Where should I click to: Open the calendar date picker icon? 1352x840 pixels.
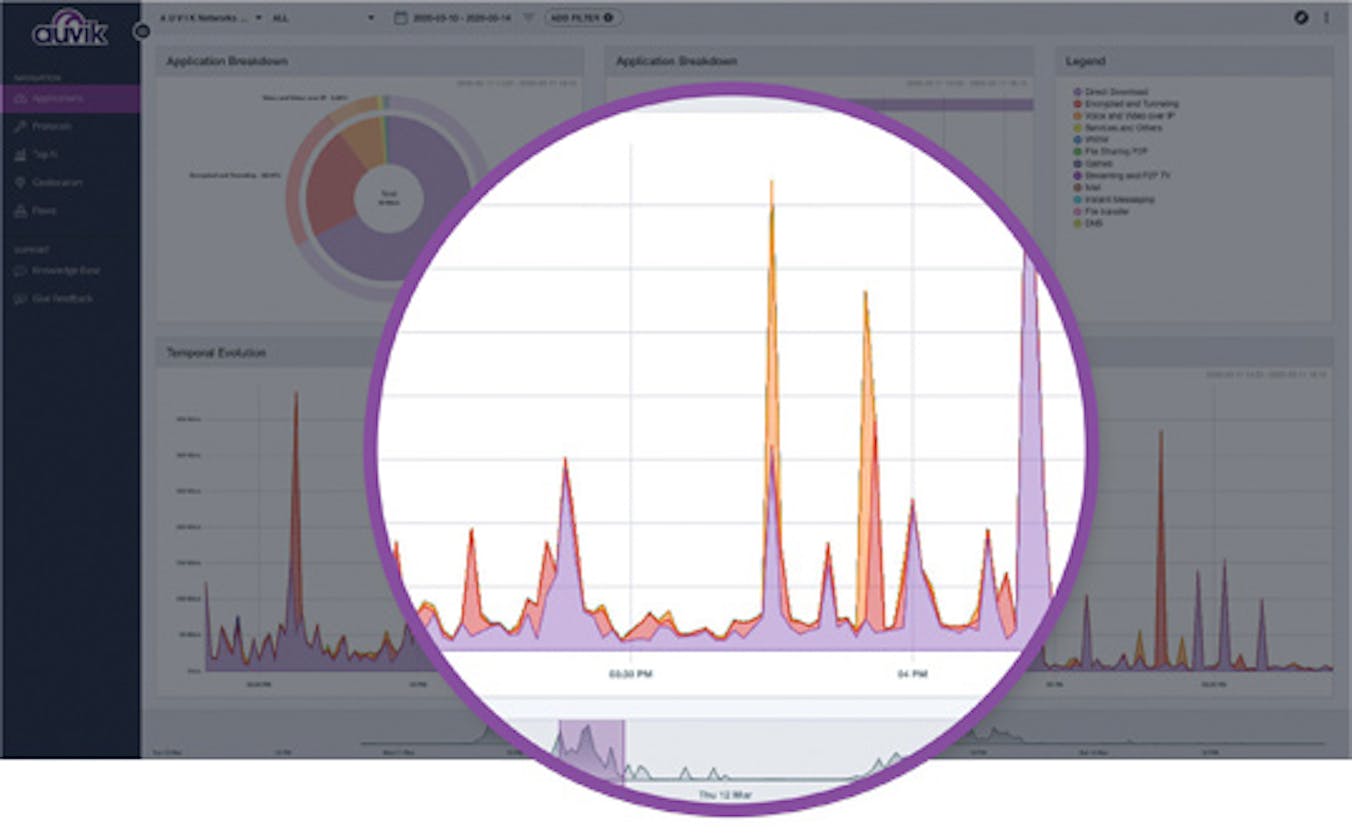[x=400, y=18]
